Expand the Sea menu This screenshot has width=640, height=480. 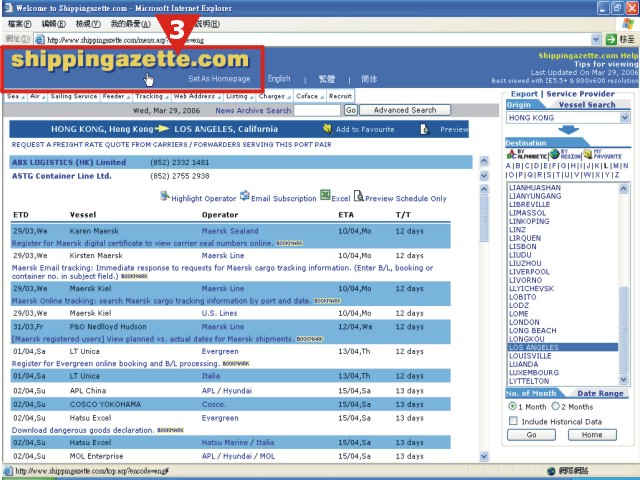(x=16, y=96)
